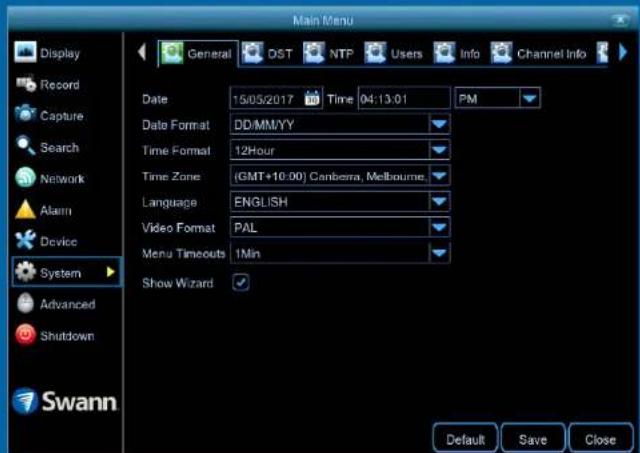
Task: Click the Default button
Action: [465, 439]
